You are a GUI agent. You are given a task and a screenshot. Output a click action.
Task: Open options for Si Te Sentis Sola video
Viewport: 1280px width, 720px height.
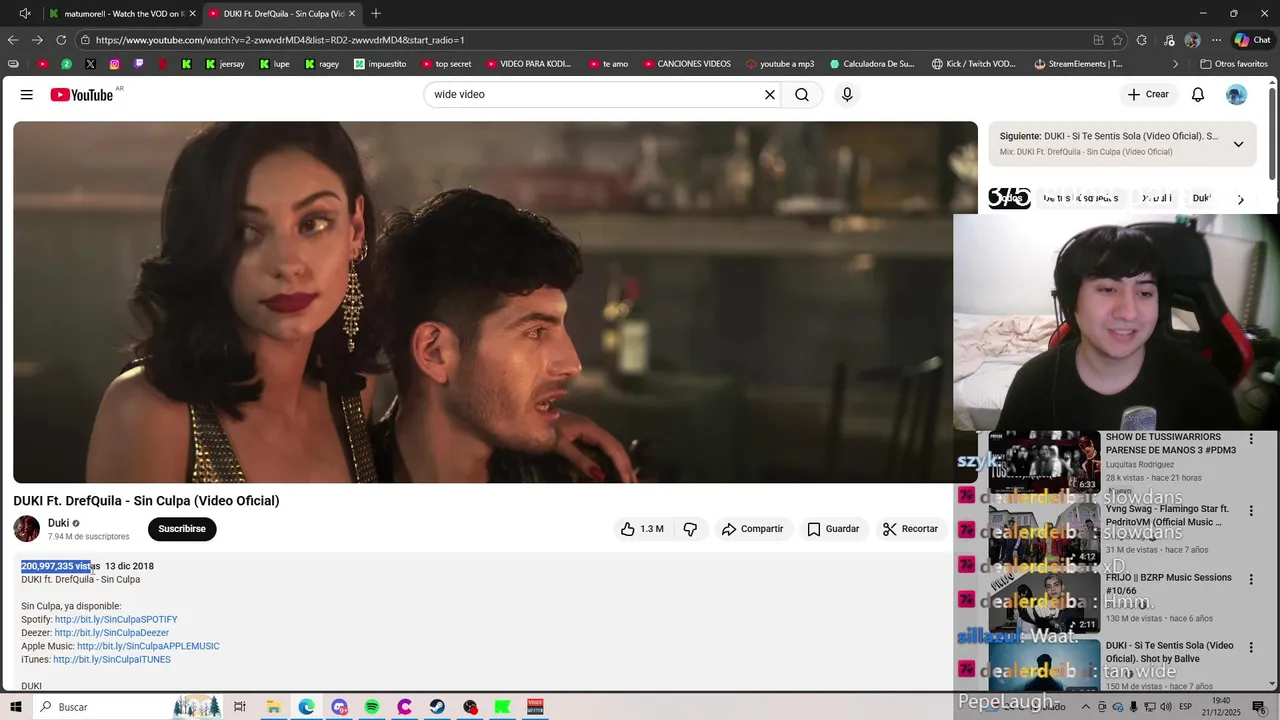point(1251,647)
